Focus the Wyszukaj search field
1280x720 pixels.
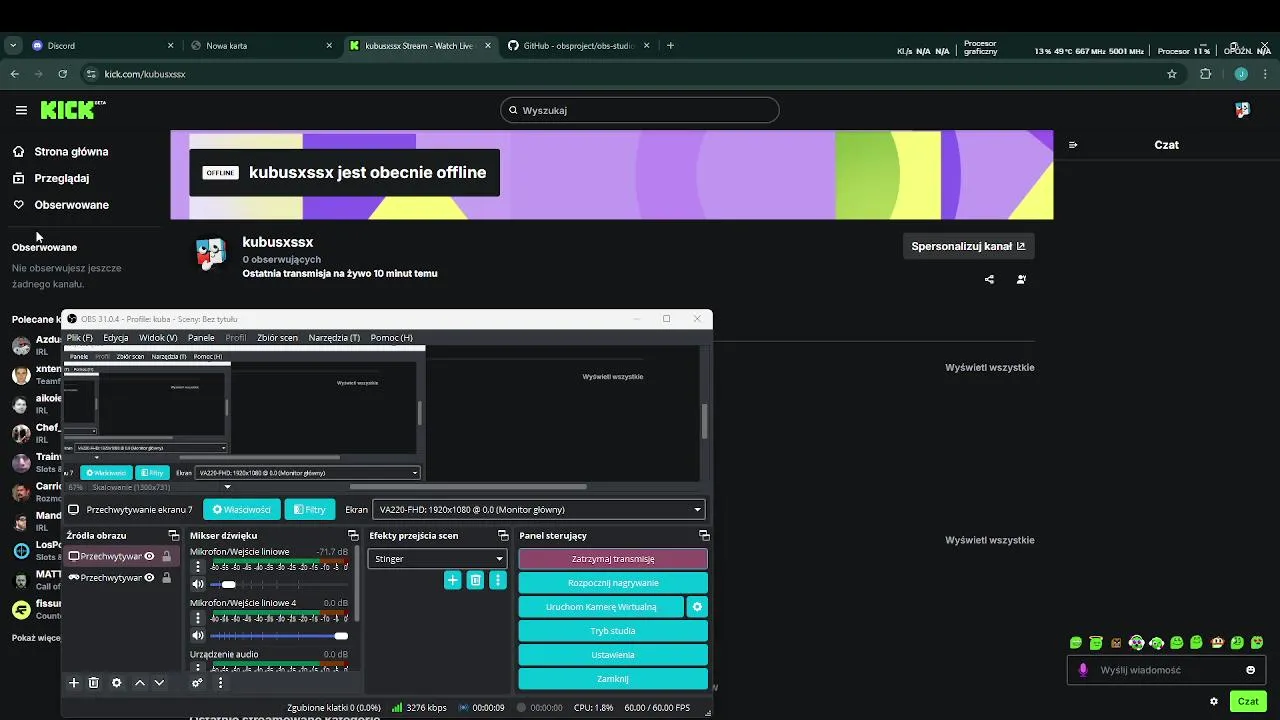coord(640,110)
